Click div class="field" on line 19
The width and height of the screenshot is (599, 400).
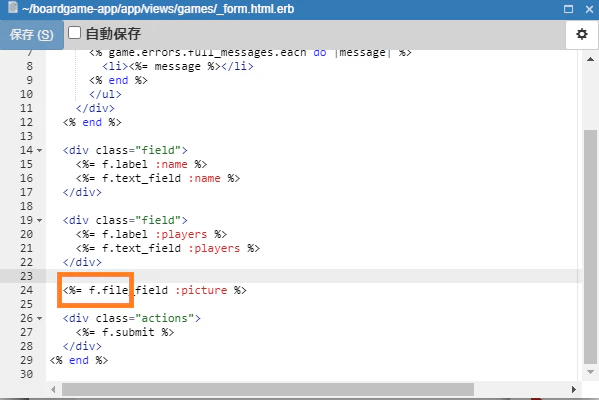coord(125,220)
